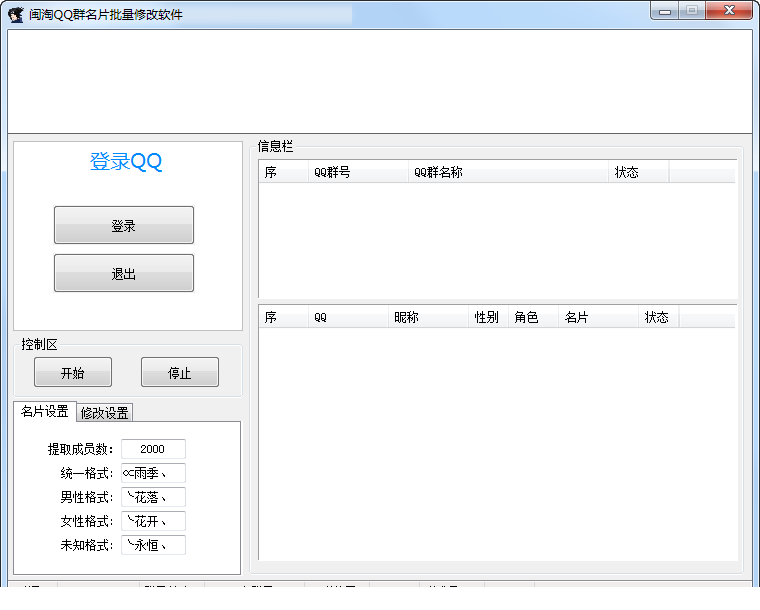The width and height of the screenshot is (760, 610).
Task: Click QQ column header in member list
Action: [348, 317]
